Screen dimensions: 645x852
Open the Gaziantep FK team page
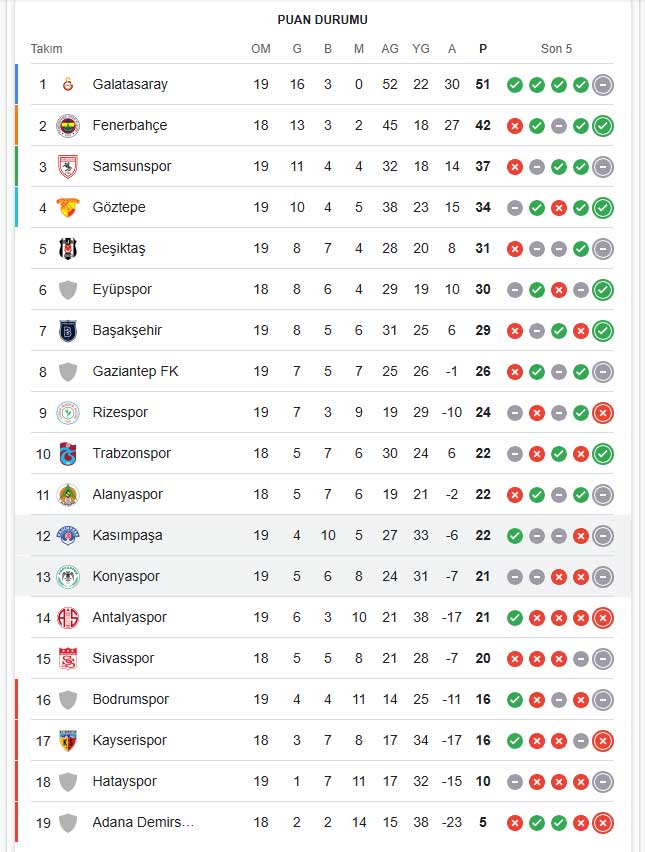point(135,371)
